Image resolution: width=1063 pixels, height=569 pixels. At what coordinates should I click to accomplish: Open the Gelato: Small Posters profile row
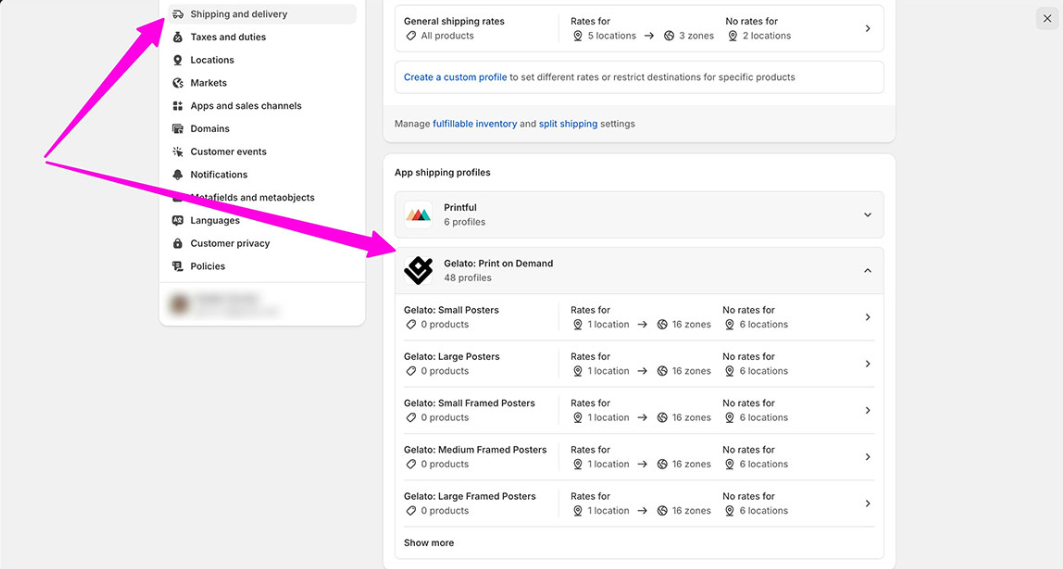638,317
